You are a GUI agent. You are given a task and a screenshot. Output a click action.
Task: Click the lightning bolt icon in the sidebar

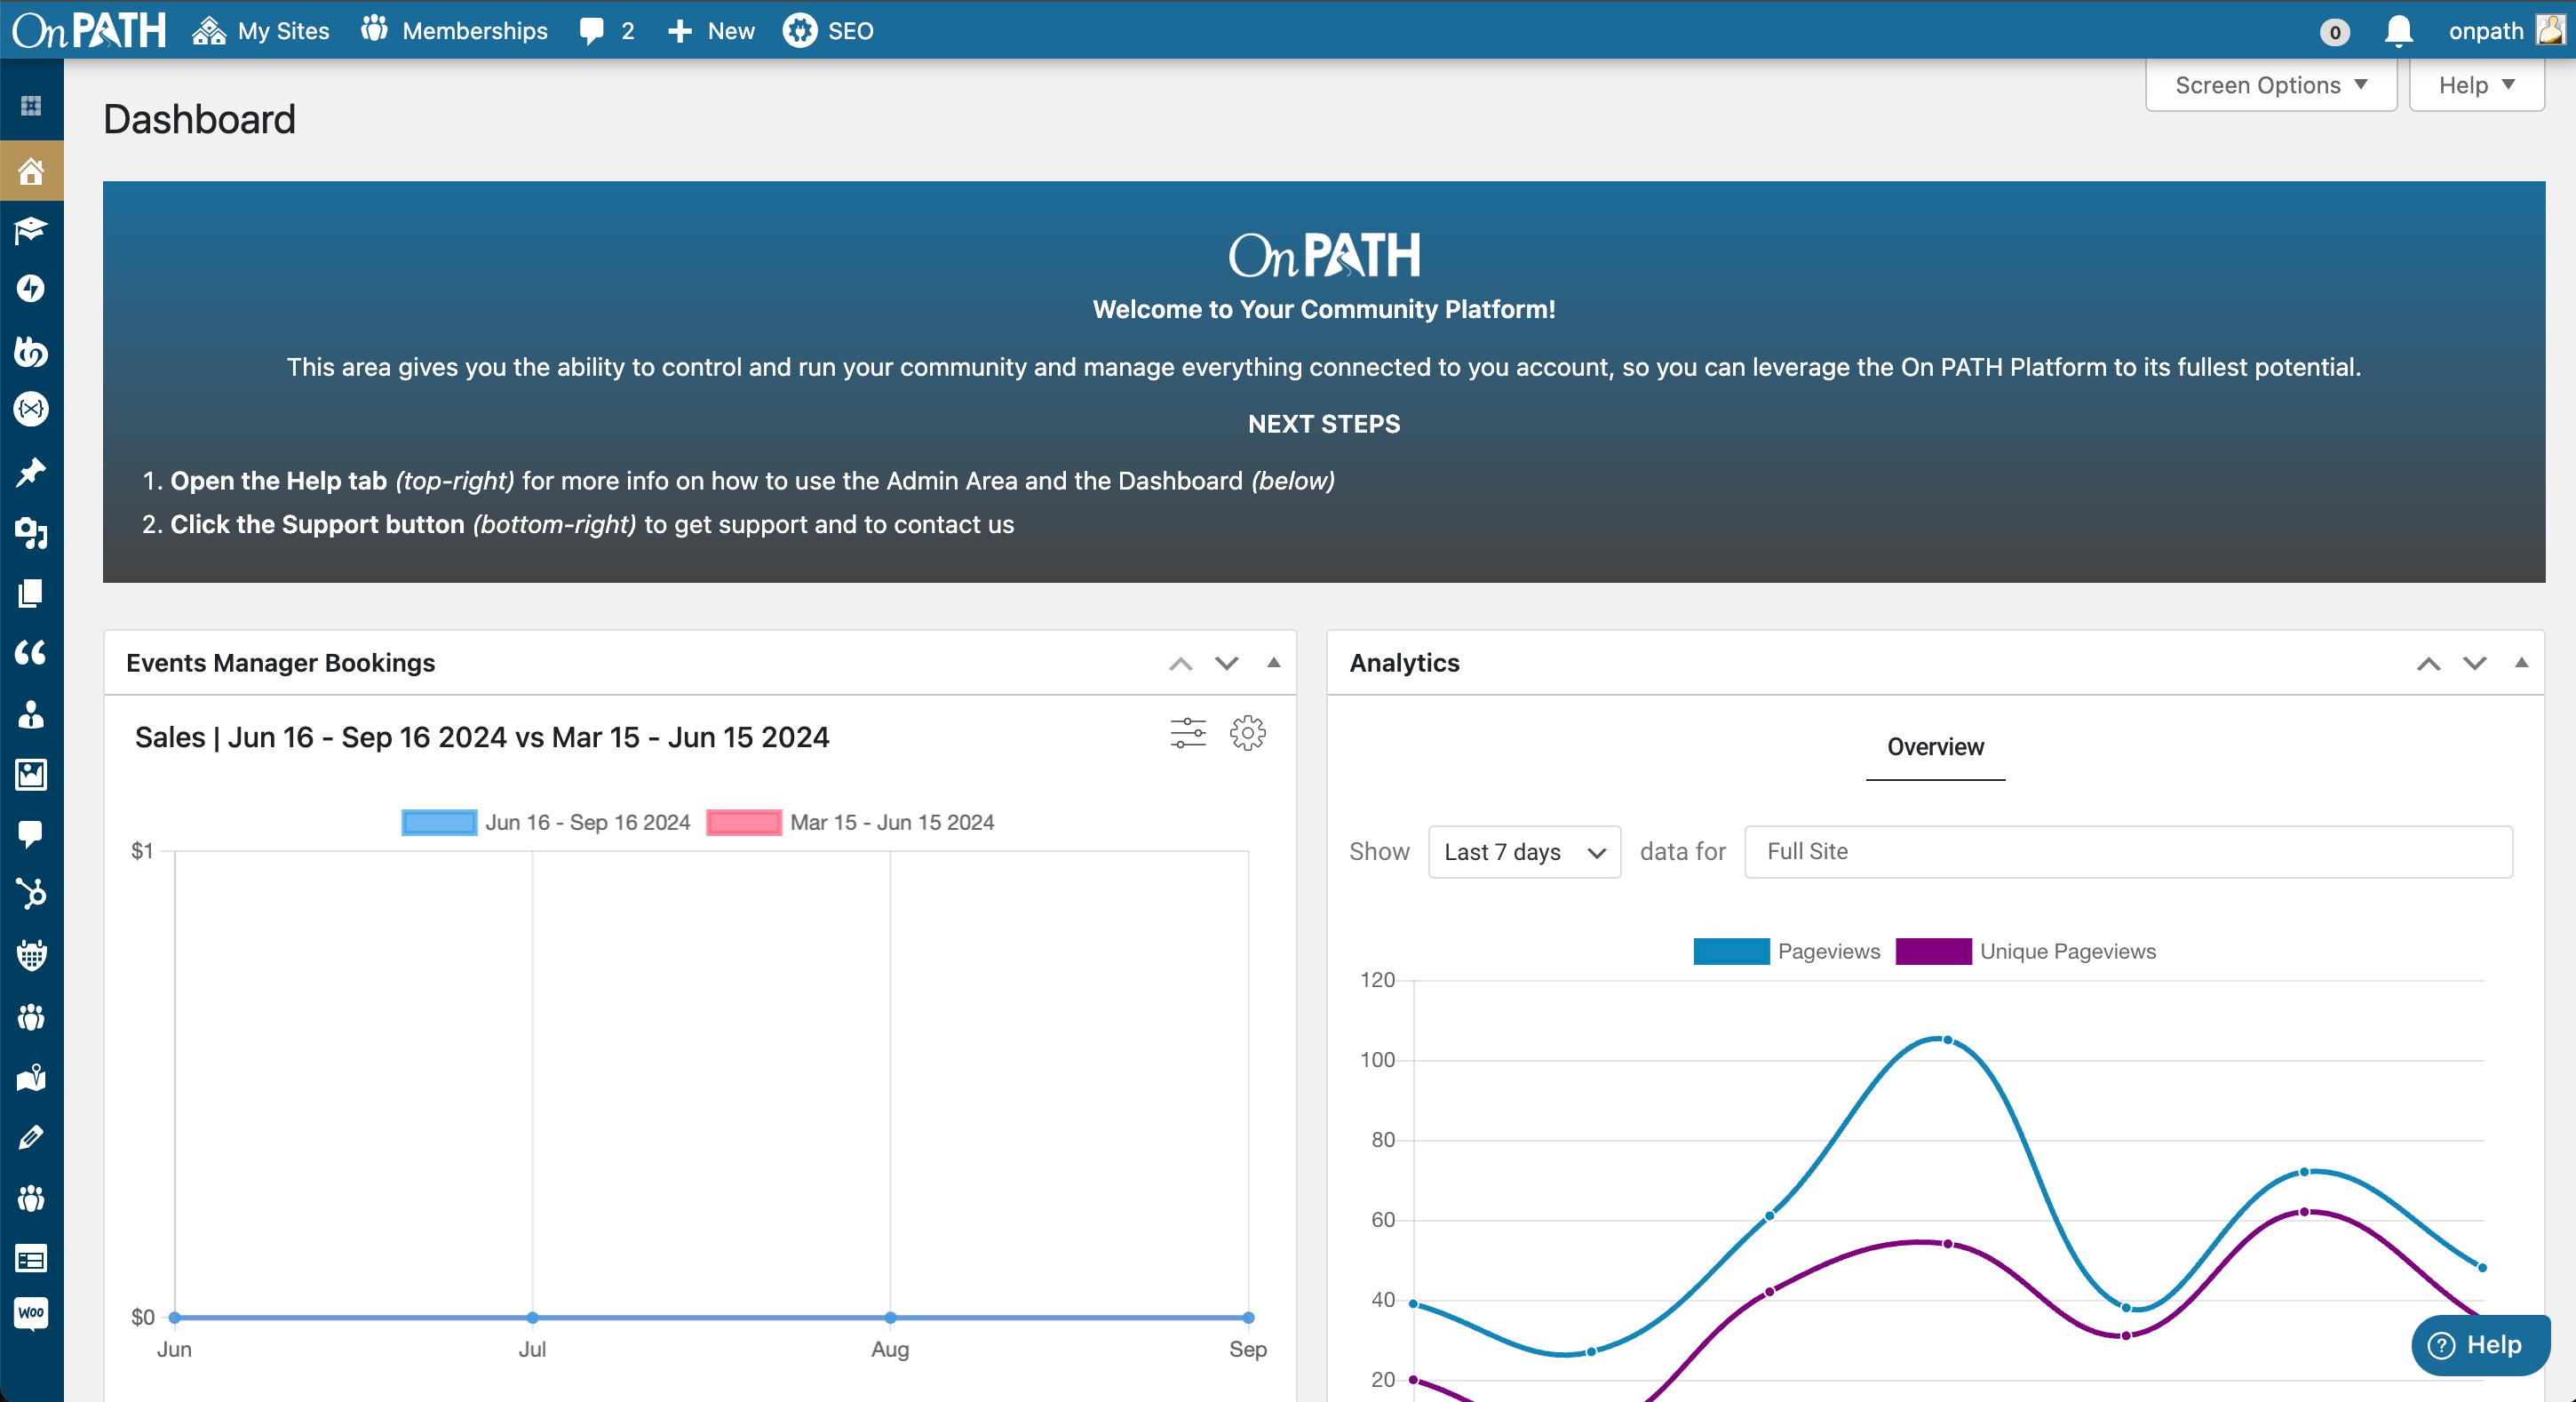tap(31, 289)
